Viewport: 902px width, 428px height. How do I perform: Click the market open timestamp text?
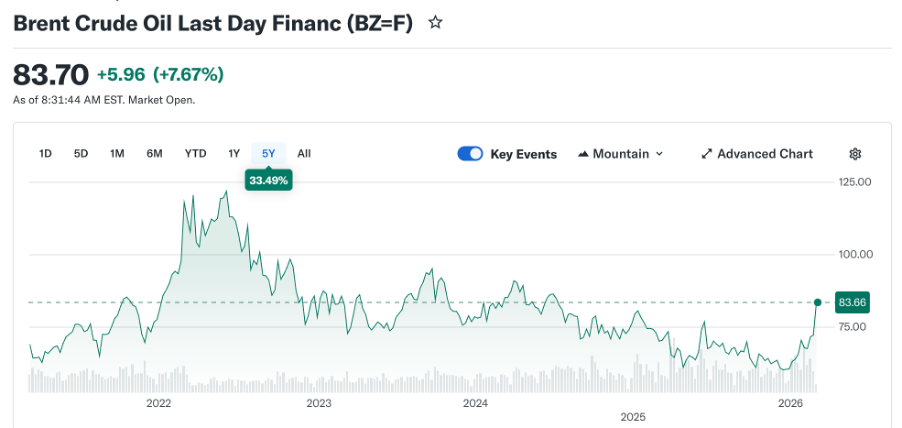coord(104,100)
